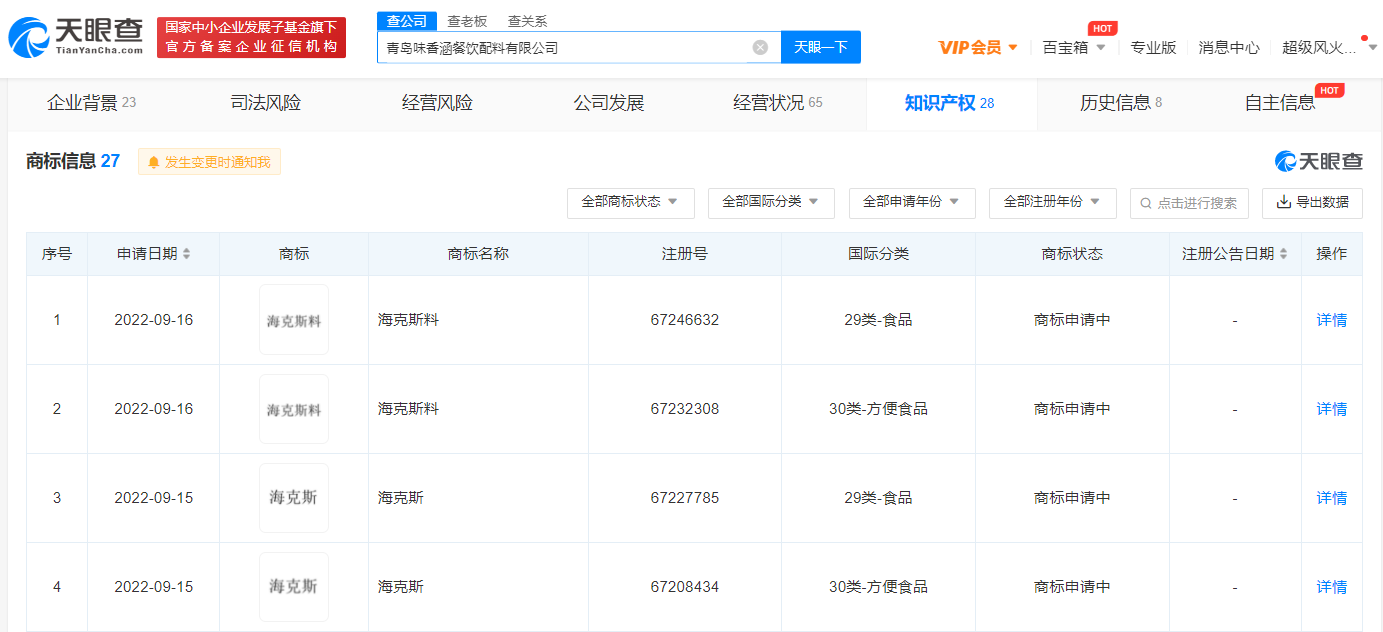Screen dimensions: 1383x632
Task: Expand 全部商标状态 filter dropdown
Action: click(630, 202)
